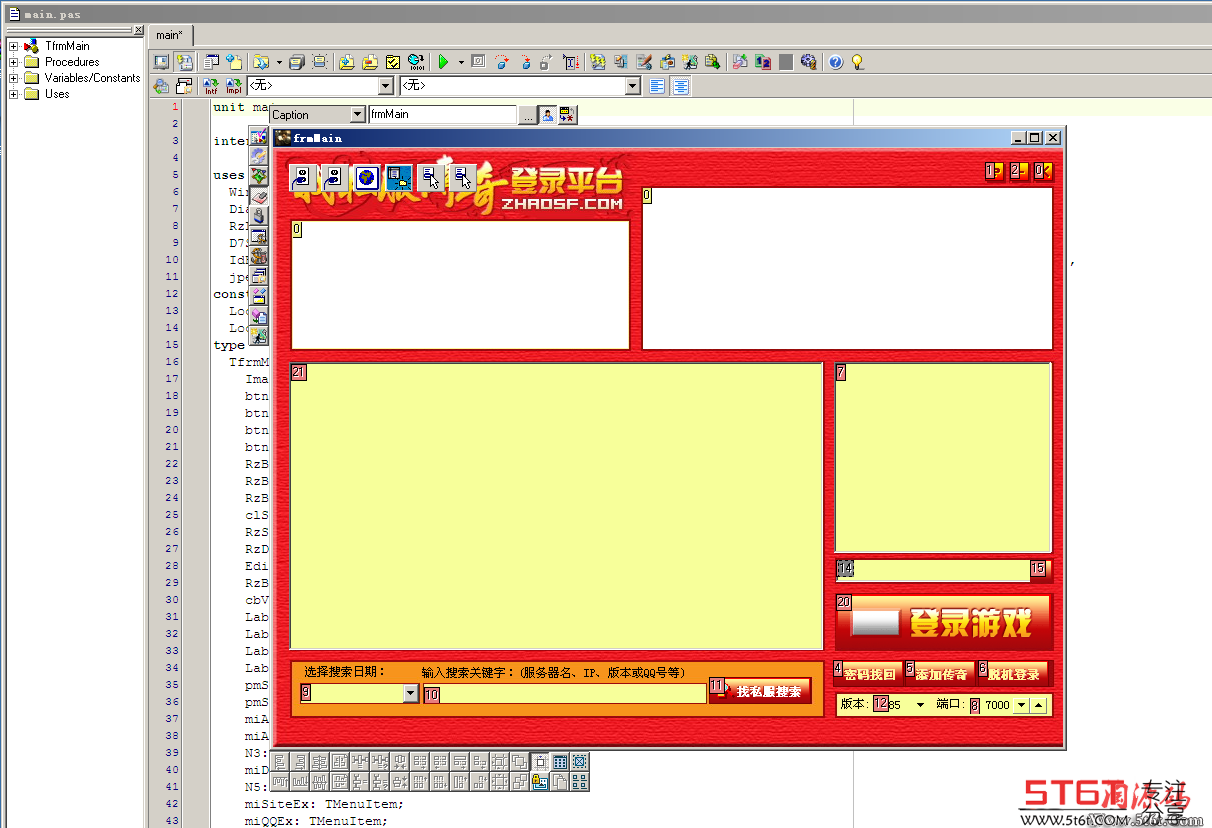Click the ellipsis button beside frmMain field
Viewport: 1212px width, 828px height.
[x=527, y=115]
